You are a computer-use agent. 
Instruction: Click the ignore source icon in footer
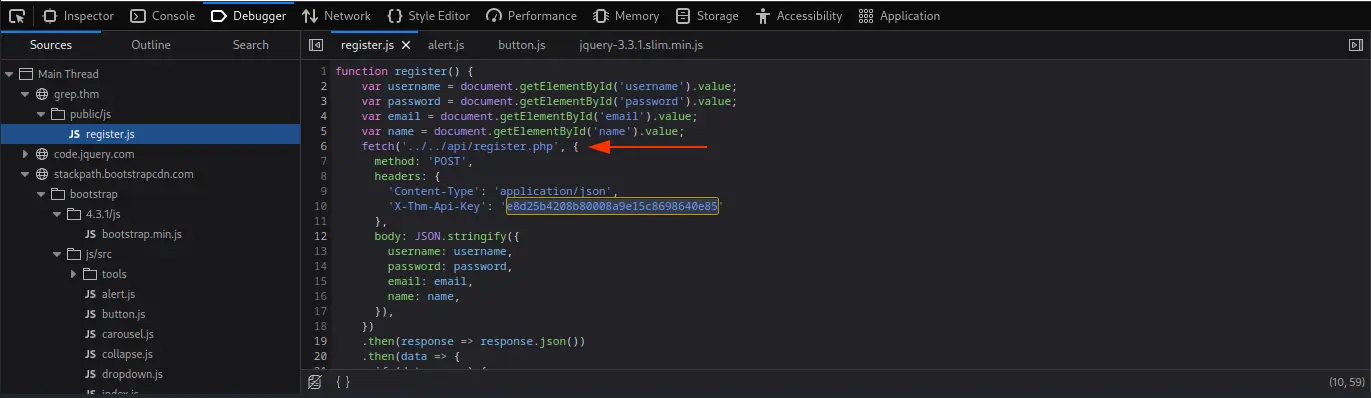[x=315, y=382]
